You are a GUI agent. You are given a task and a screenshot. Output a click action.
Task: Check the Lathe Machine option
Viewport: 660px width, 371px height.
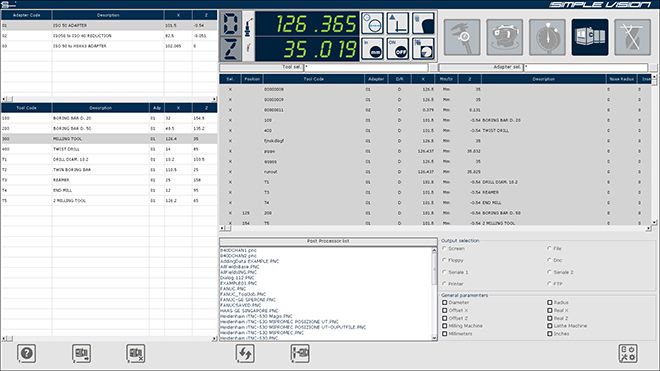click(x=550, y=326)
